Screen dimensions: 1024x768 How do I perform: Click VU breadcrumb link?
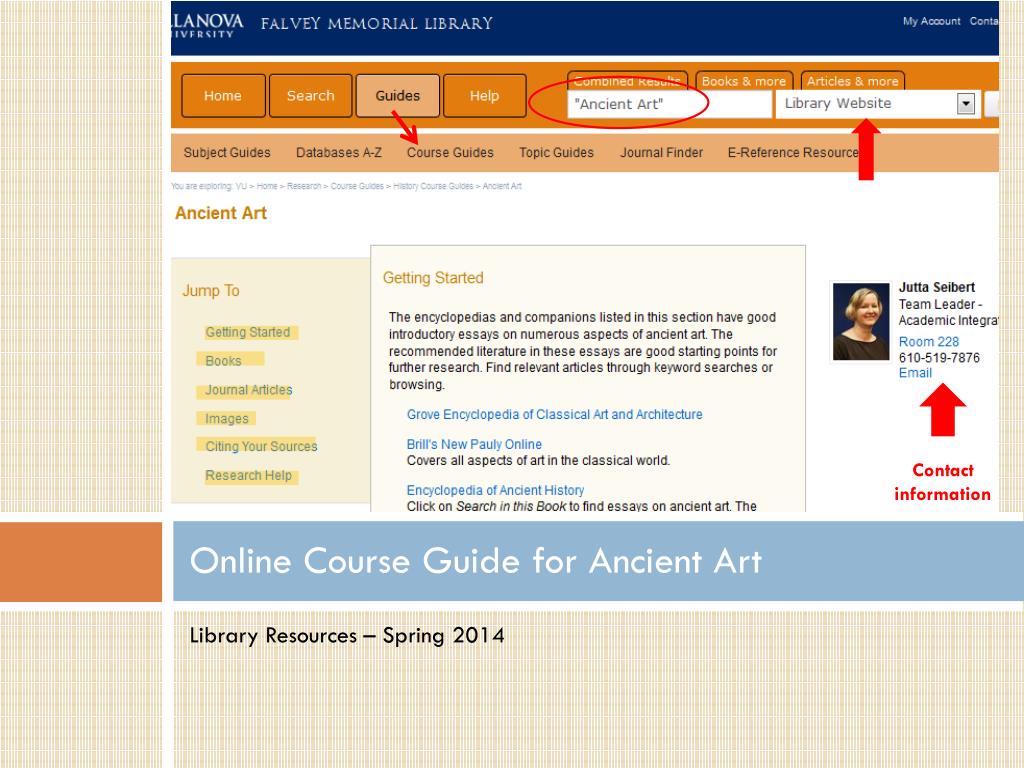tap(241, 186)
